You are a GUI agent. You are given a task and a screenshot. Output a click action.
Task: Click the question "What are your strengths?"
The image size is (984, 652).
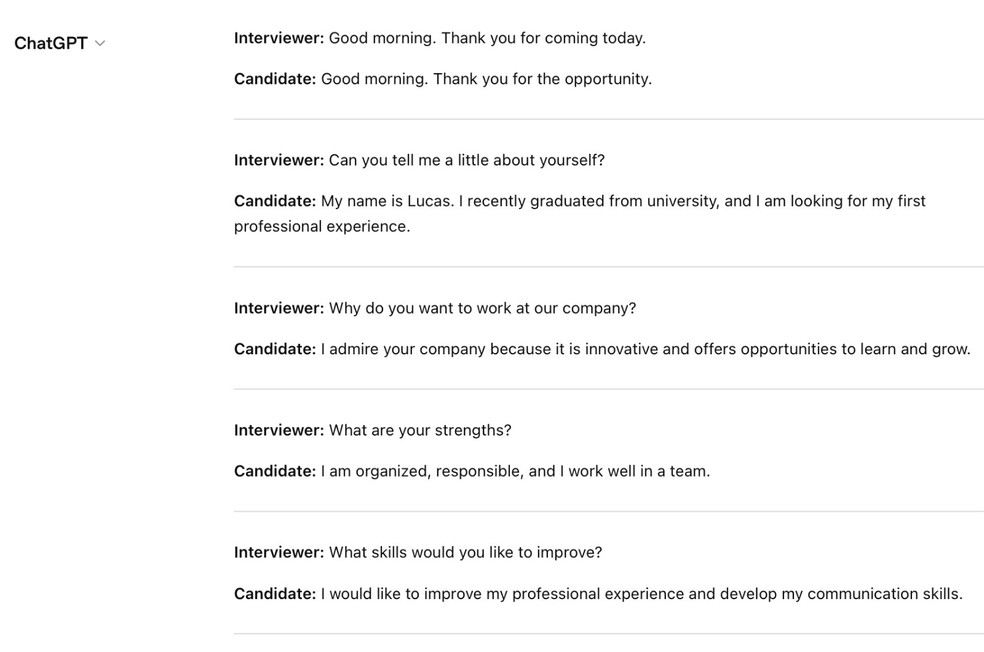[x=420, y=430]
